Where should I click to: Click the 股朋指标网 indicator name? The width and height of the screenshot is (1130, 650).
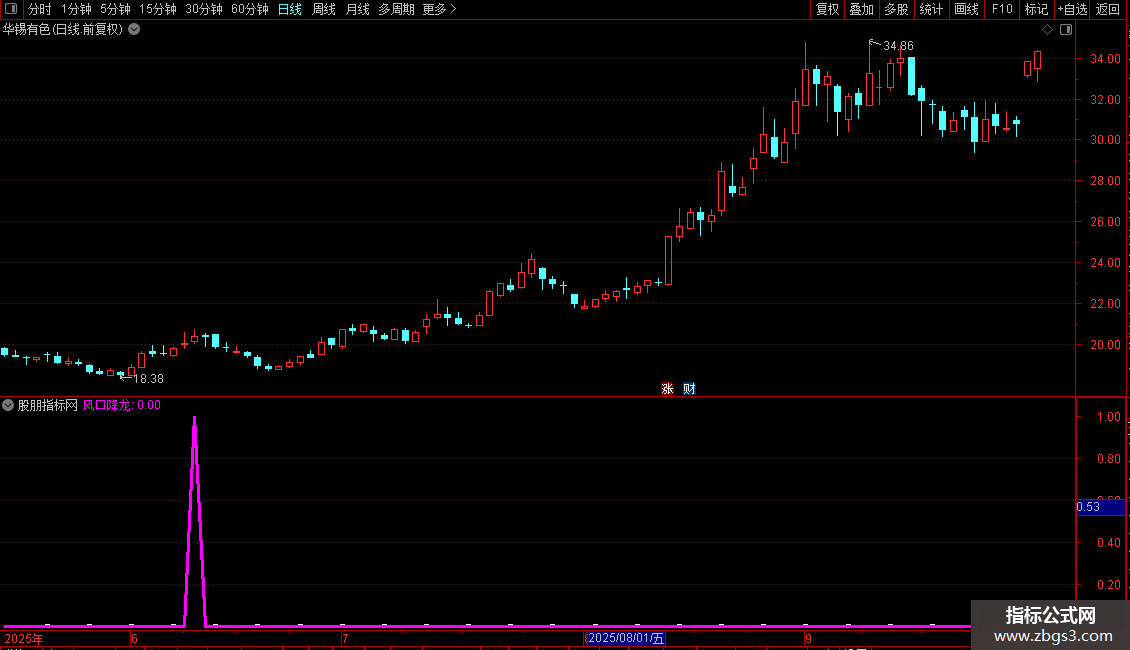(48, 405)
